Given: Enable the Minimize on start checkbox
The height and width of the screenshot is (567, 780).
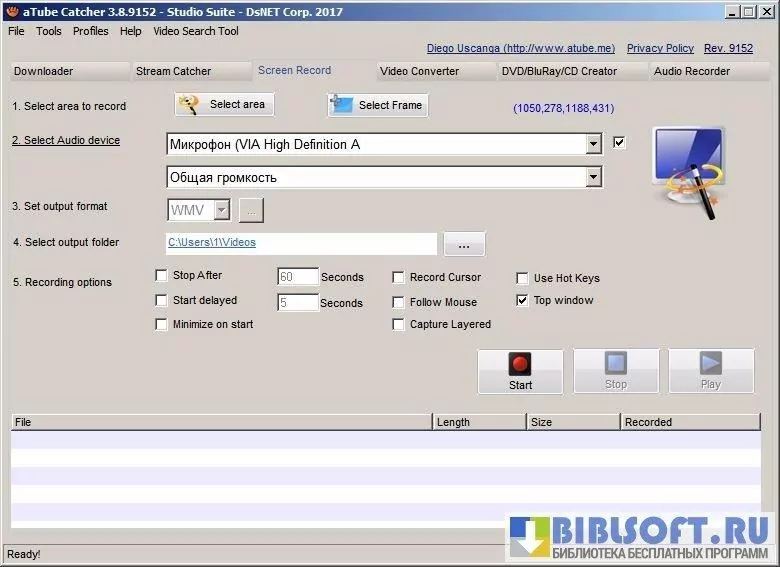Looking at the screenshot, I should [x=162, y=324].
